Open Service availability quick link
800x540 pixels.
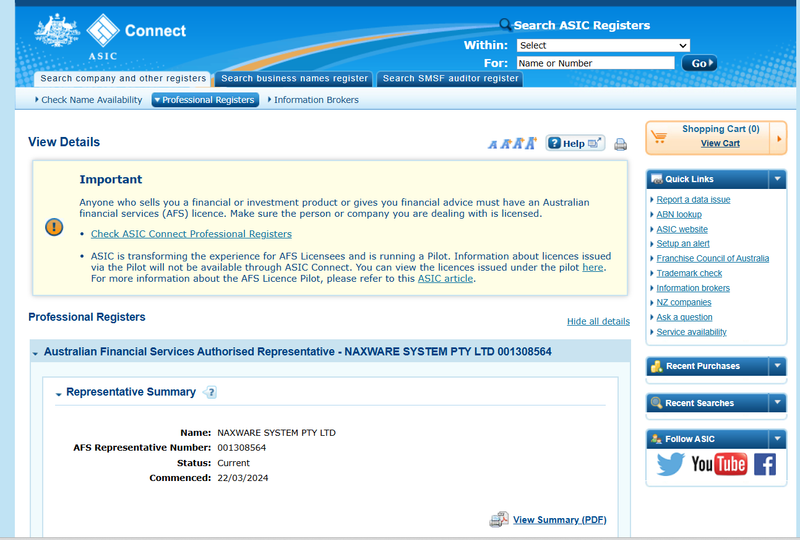click(x=691, y=332)
